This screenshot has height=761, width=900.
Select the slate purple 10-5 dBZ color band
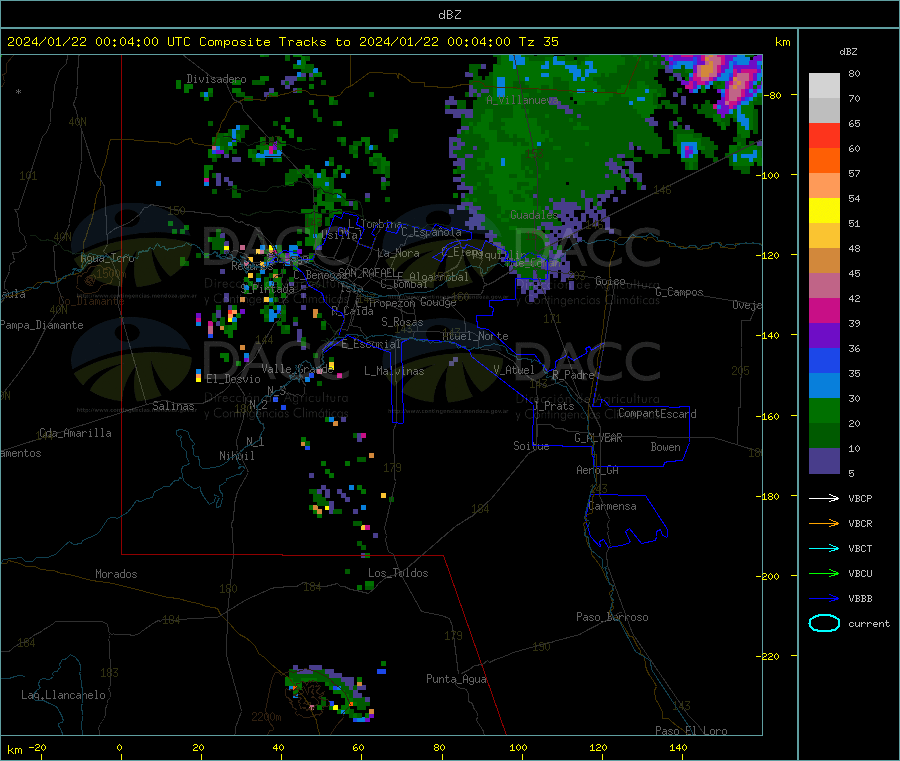pos(824,460)
